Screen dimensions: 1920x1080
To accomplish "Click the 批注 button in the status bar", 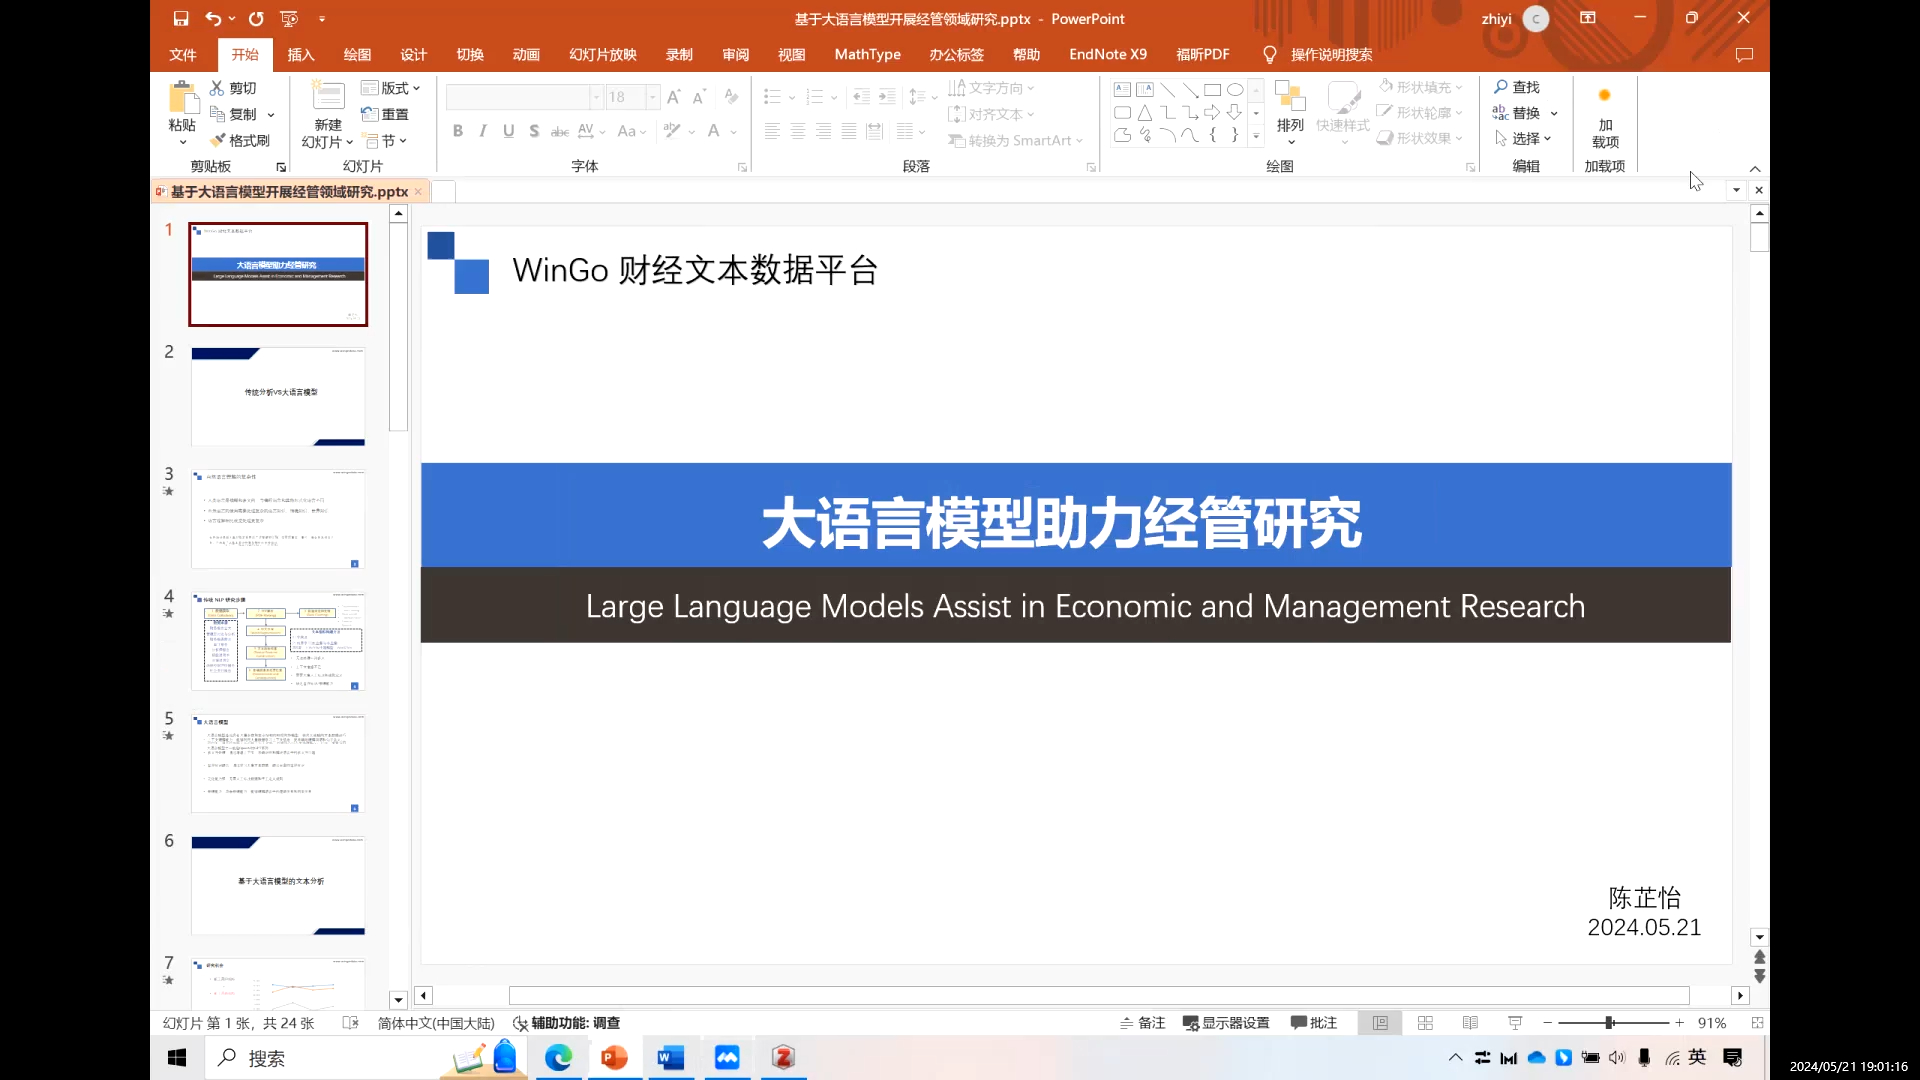I will [1313, 1022].
